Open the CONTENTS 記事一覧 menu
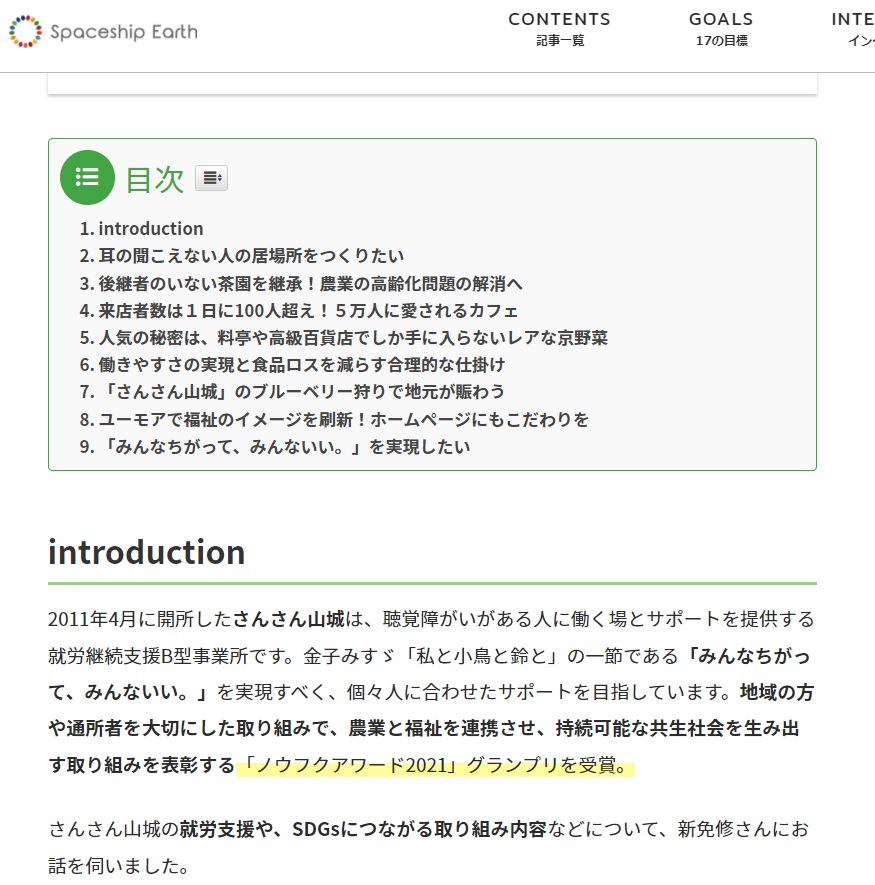The width and height of the screenshot is (875, 885). coord(559,29)
